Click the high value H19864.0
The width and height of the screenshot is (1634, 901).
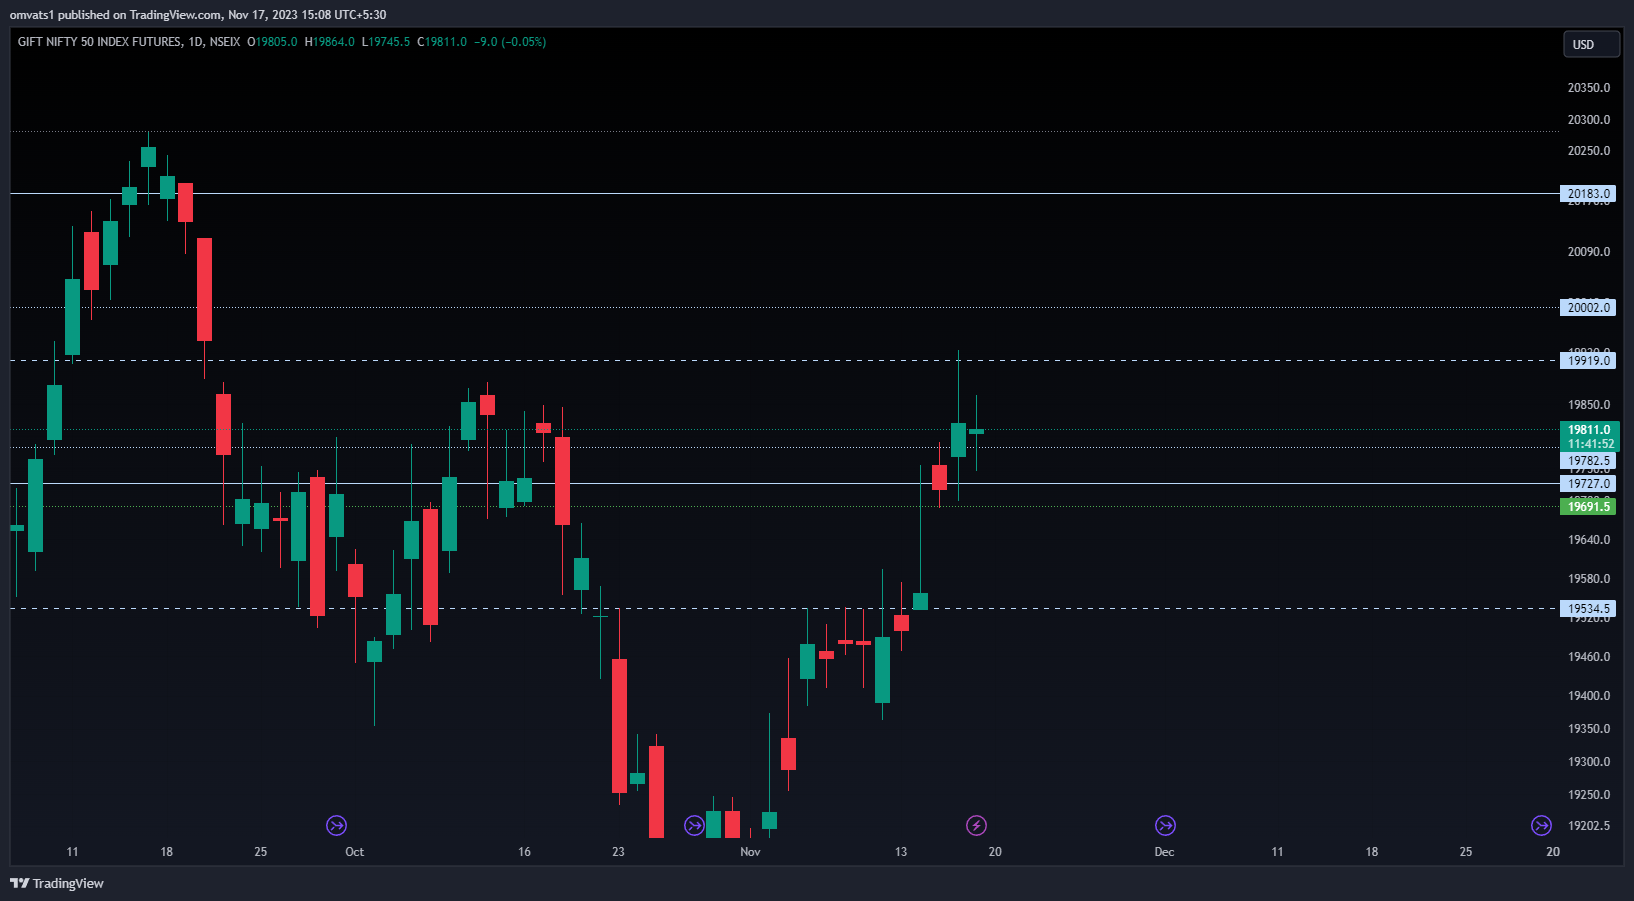click(330, 42)
